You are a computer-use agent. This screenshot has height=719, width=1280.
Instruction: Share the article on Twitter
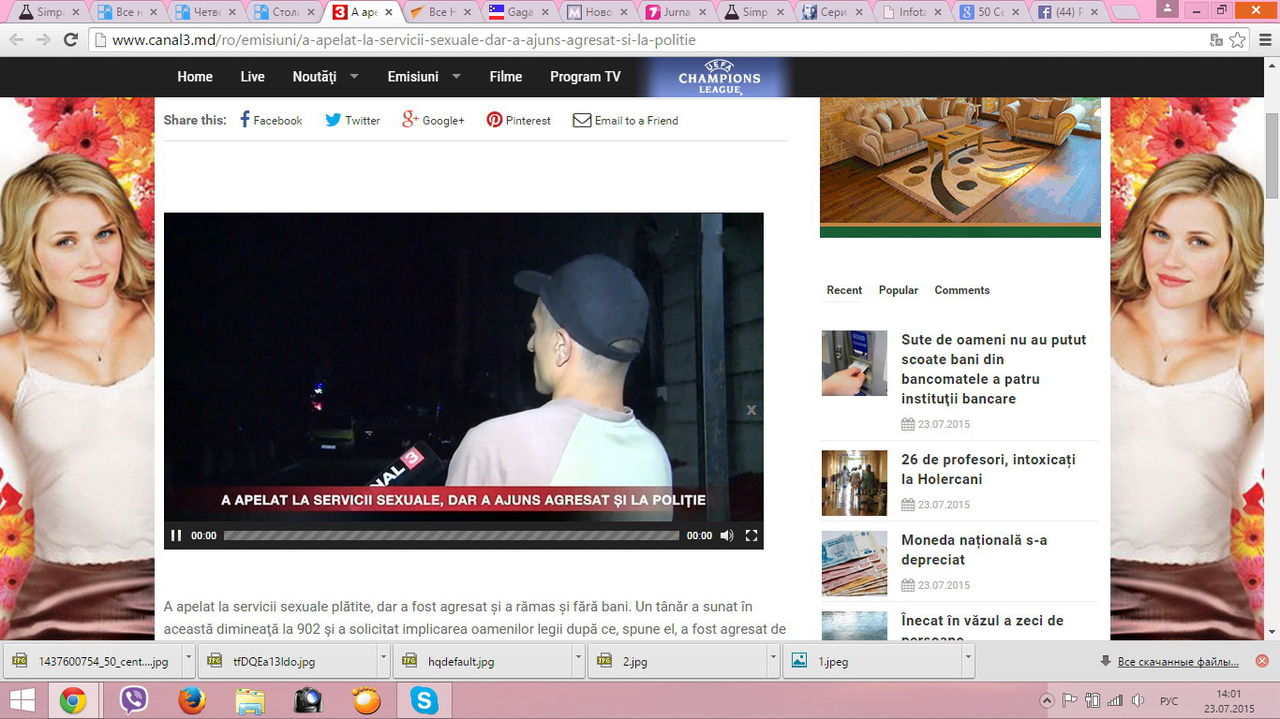tap(352, 120)
